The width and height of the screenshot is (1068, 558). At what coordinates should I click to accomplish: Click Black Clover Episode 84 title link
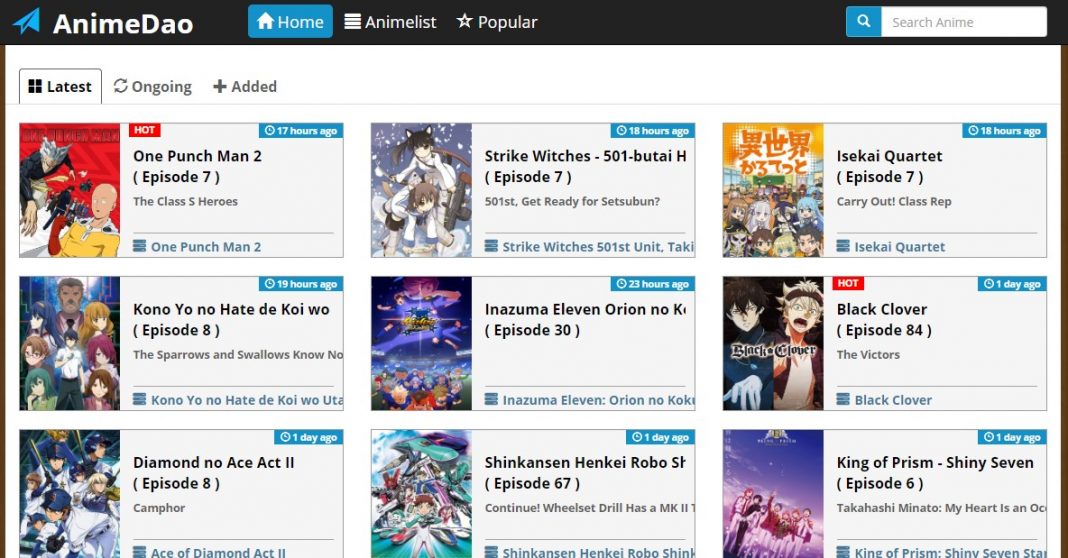coord(884,320)
